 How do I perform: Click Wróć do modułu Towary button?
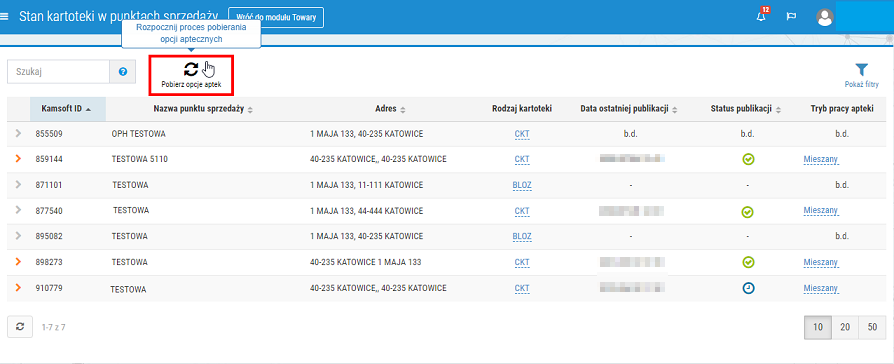tap(276, 17)
